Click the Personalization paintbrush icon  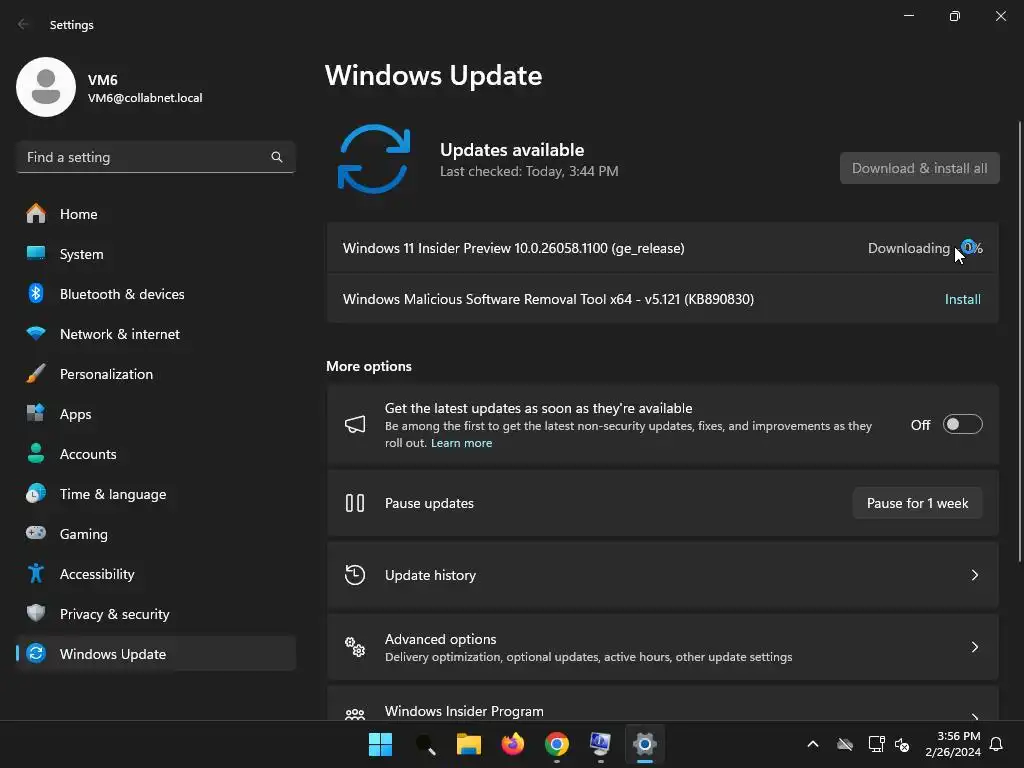pos(36,374)
